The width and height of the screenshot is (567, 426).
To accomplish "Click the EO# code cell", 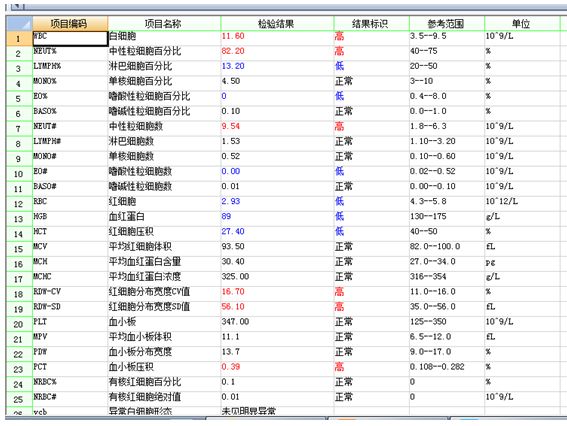I will point(70,174).
